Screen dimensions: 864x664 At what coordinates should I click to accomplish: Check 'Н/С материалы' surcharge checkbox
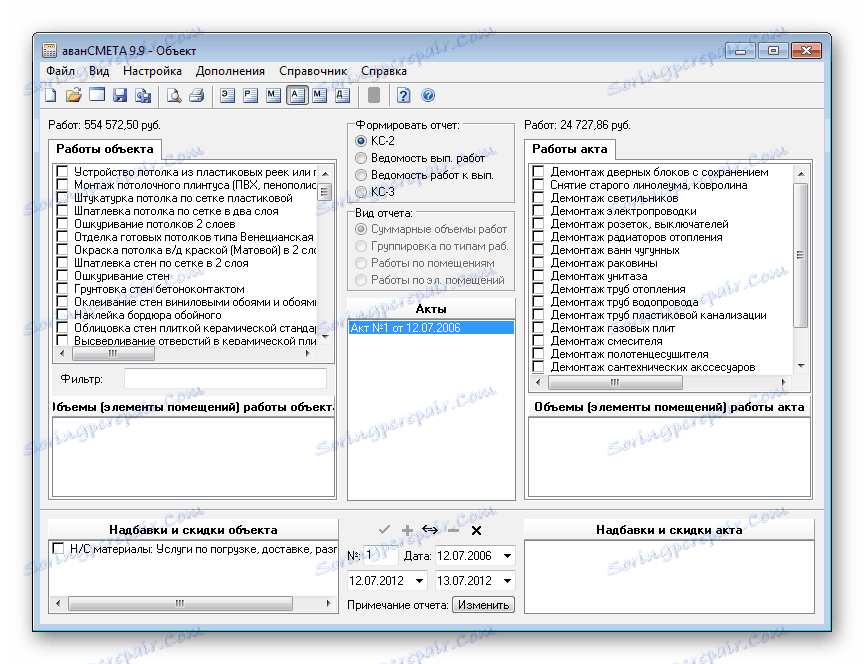tap(58, 548)
